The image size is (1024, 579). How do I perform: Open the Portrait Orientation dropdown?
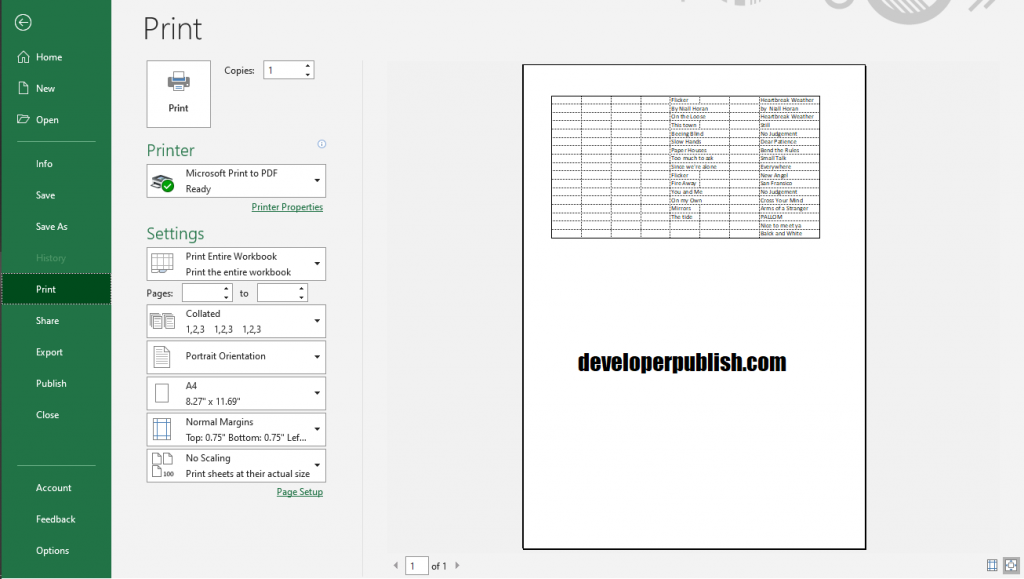235,357
